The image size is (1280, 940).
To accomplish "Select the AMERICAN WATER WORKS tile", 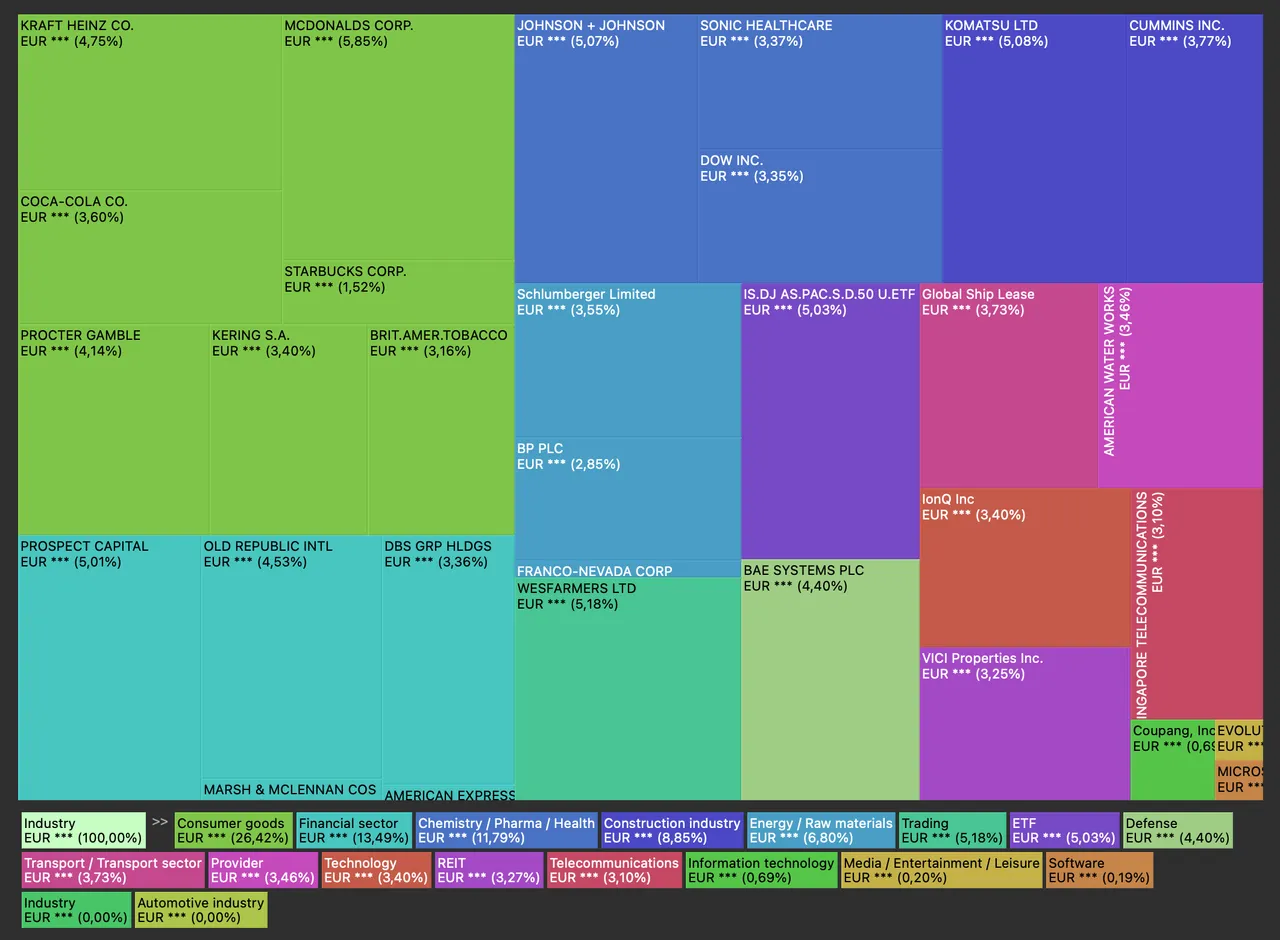I will pos(1180,385).
